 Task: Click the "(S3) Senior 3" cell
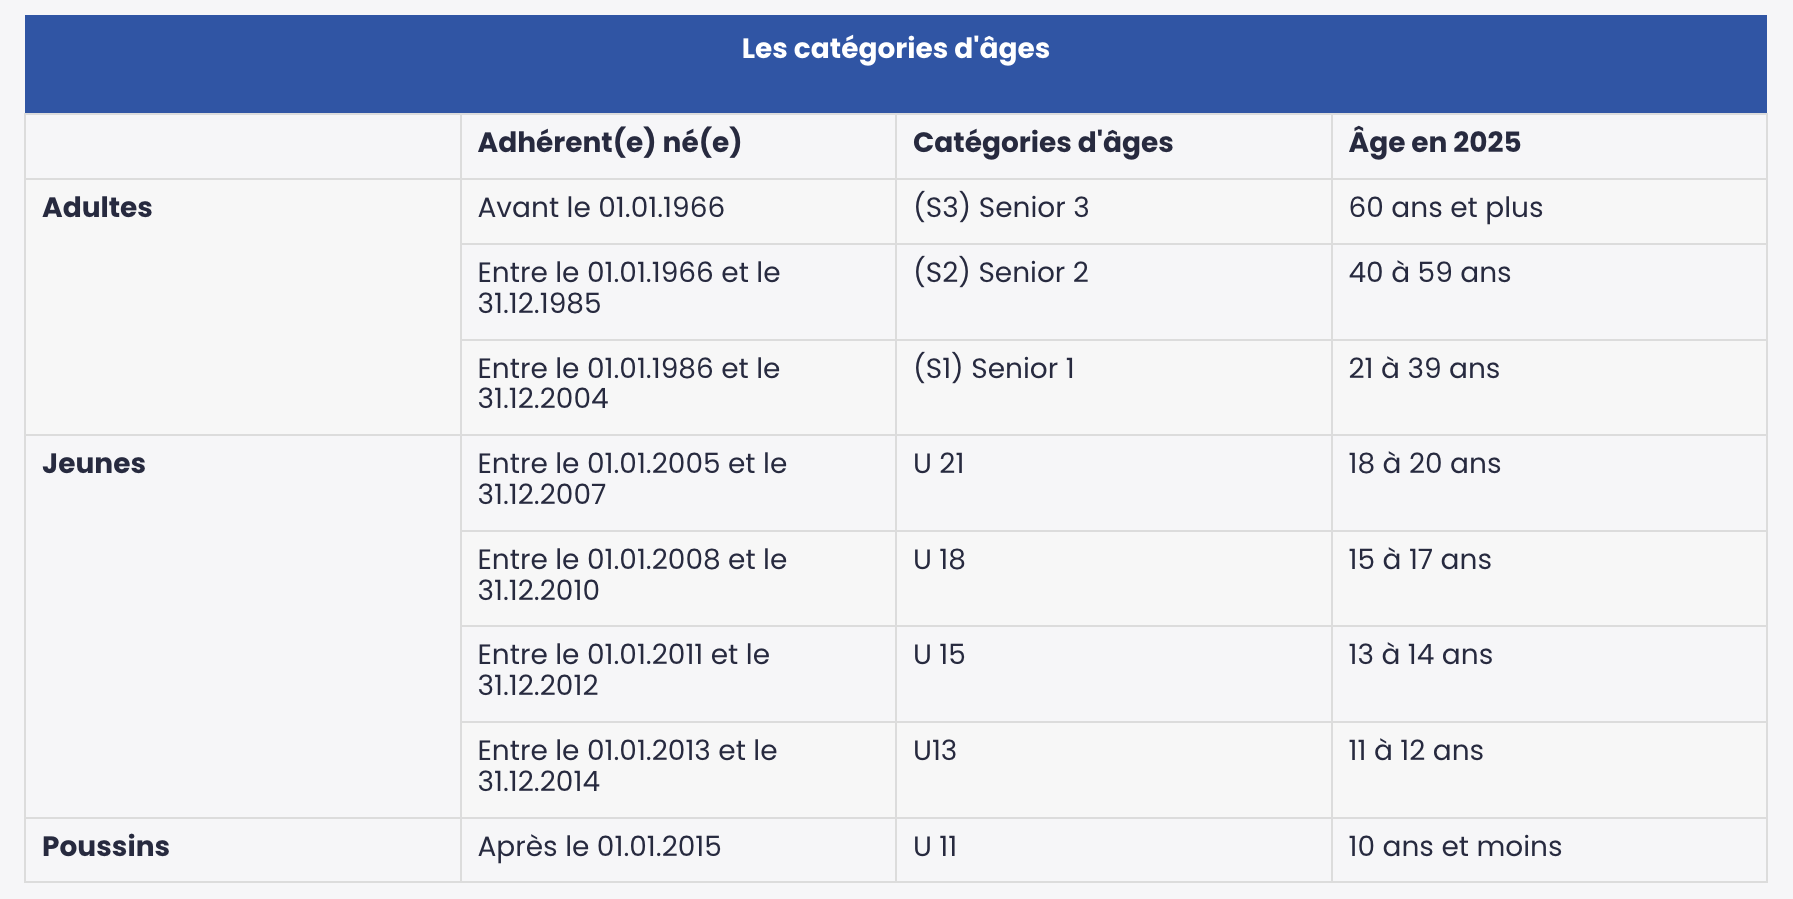(1000, 208)
